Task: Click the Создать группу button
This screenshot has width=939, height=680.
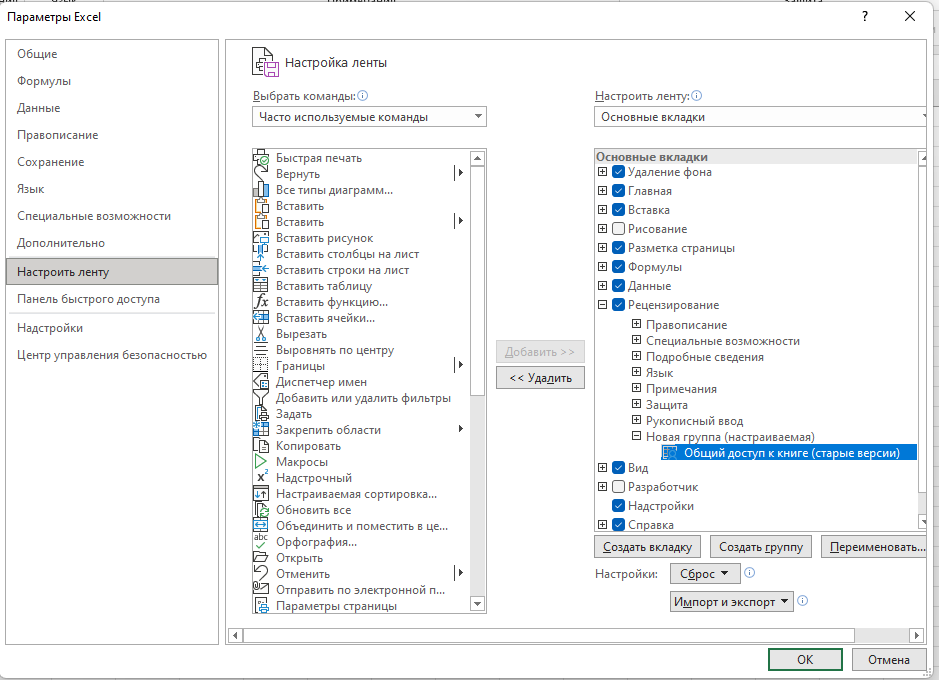Action: [x=761, y=547]
